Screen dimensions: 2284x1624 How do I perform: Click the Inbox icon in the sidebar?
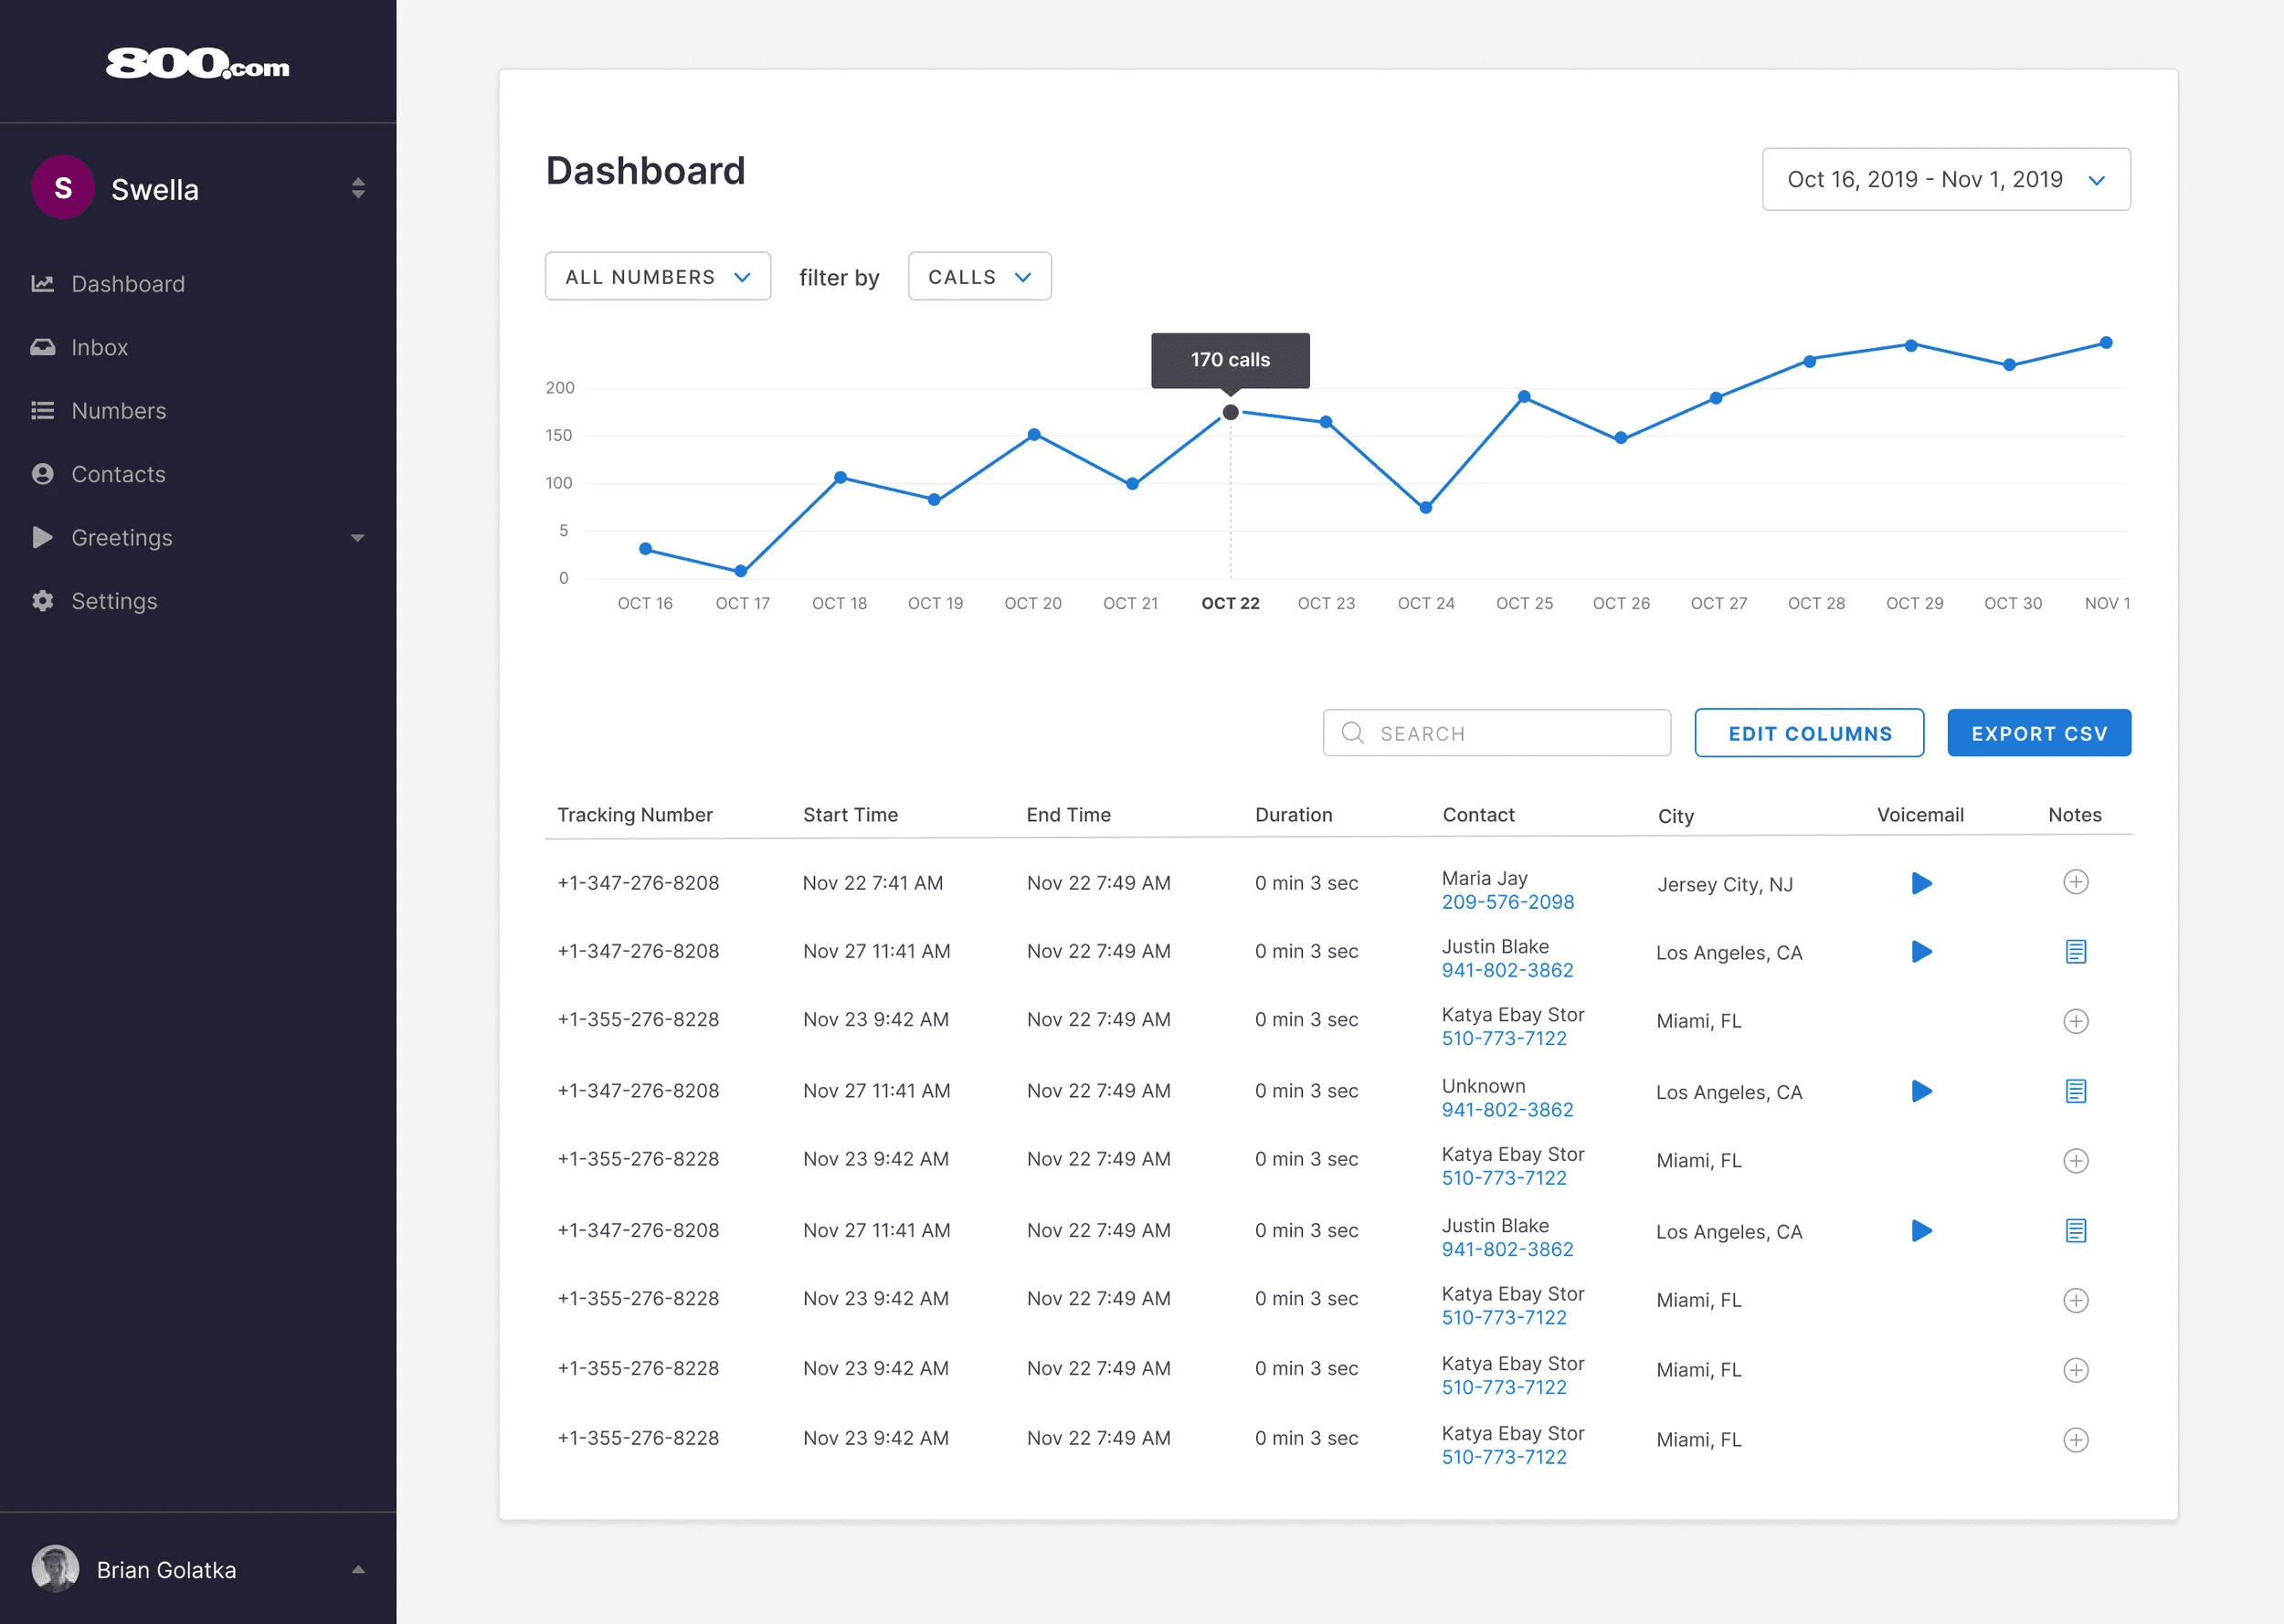[x=42, y=347]
